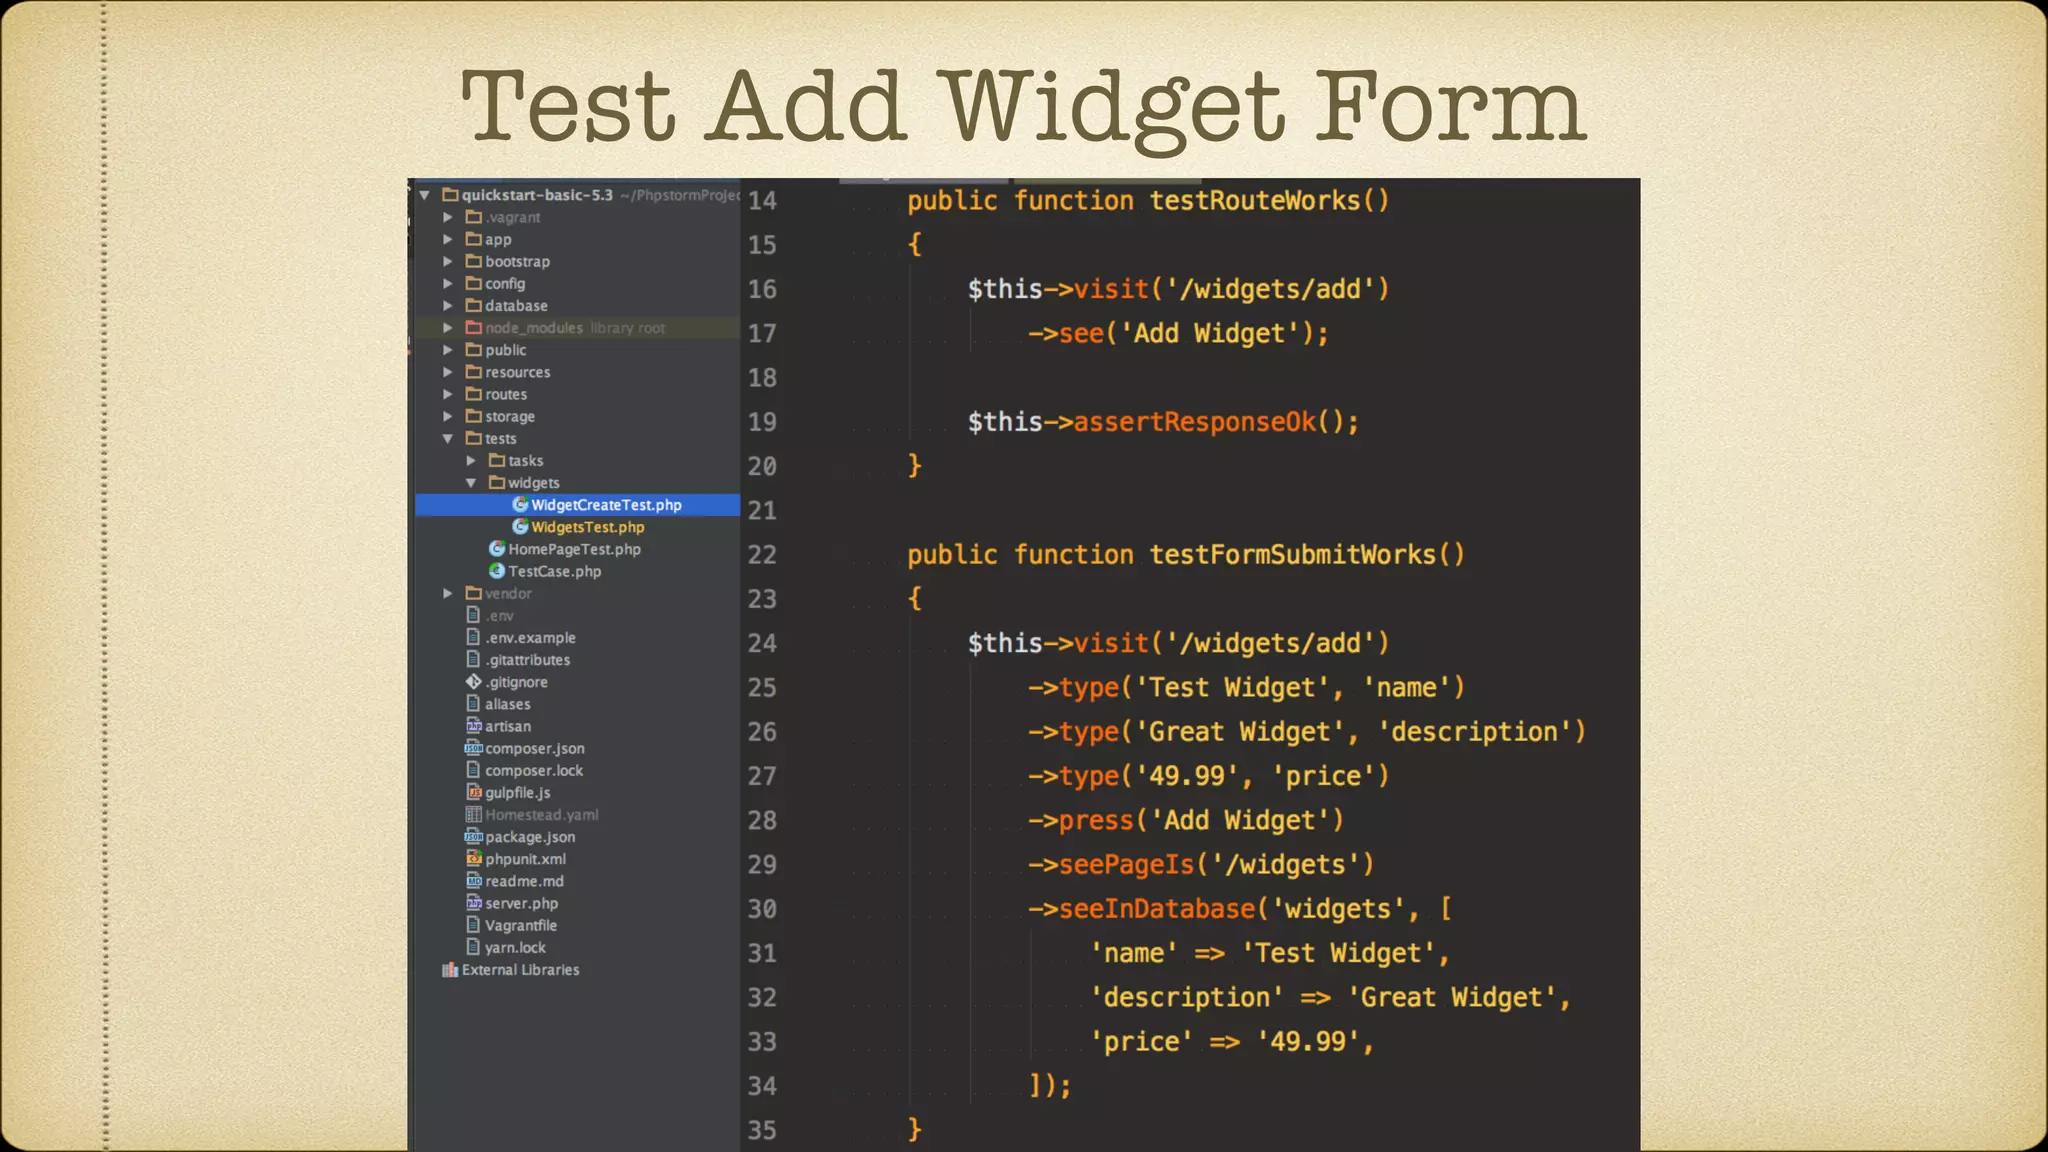2048x1152 pixels.
Task: Click the package.json JSON icon
Action: pyautogui.click(x=474, y=836)
